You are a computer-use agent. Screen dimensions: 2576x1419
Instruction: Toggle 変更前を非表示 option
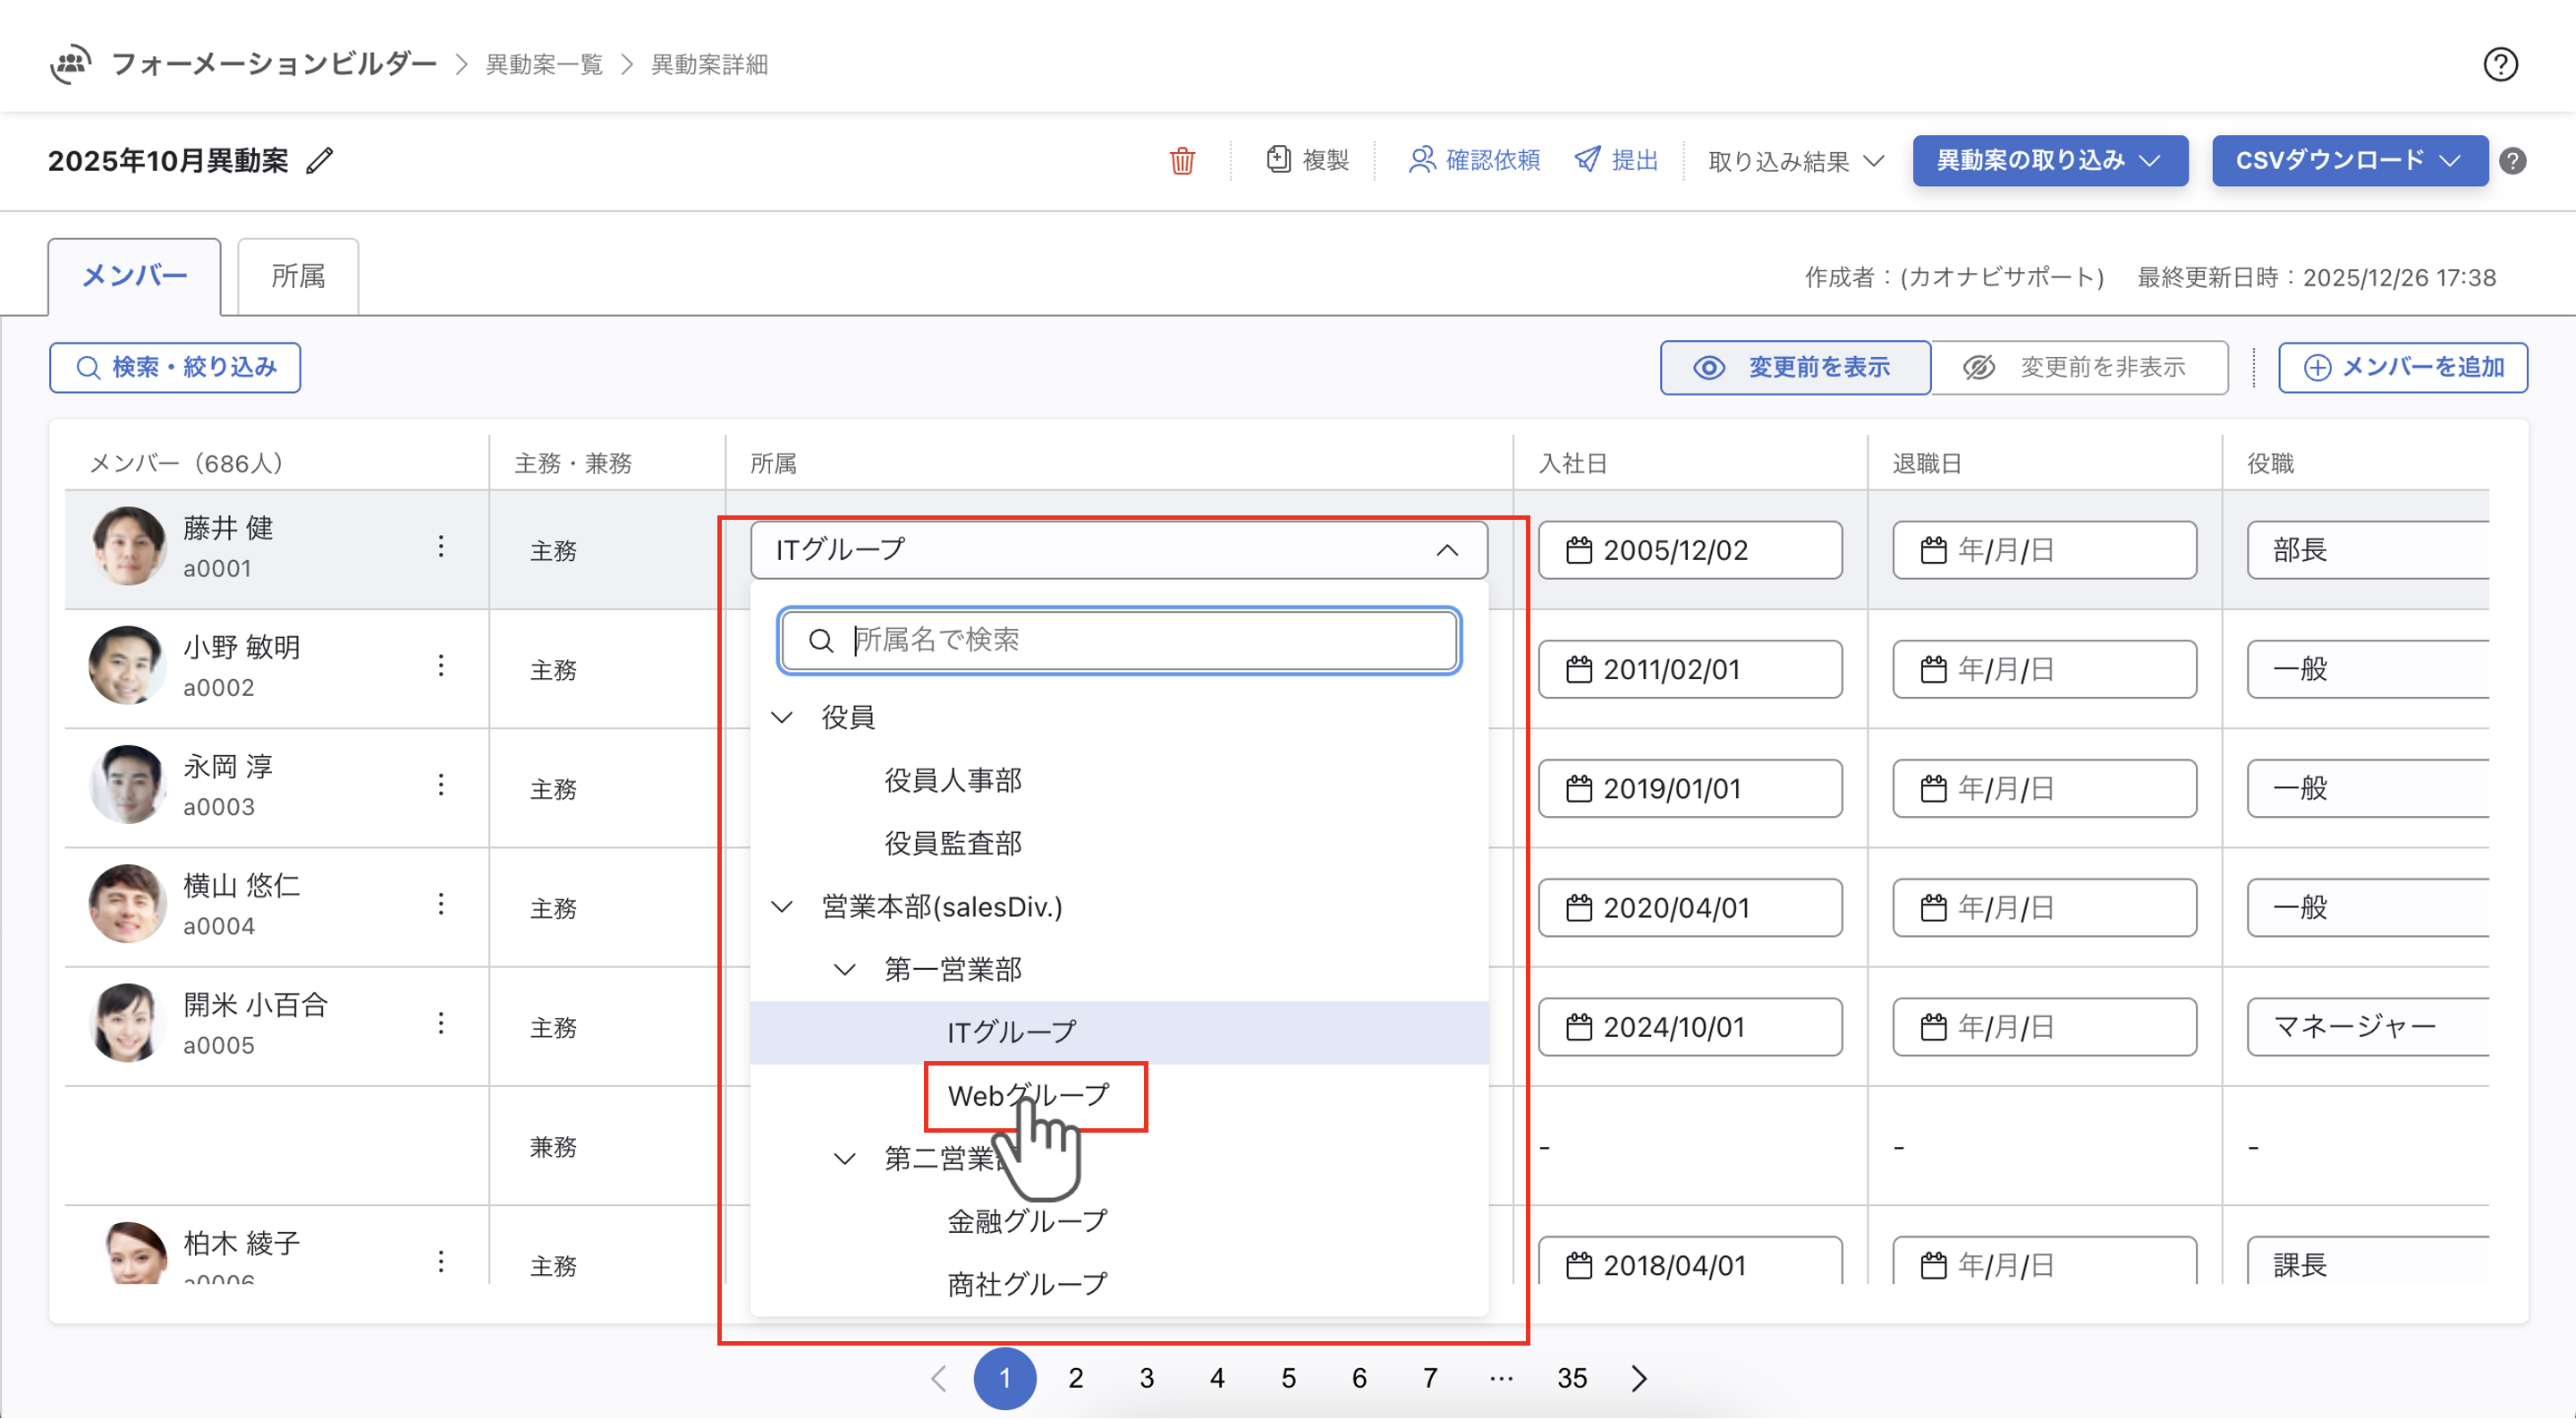[x=2078, y=368]
